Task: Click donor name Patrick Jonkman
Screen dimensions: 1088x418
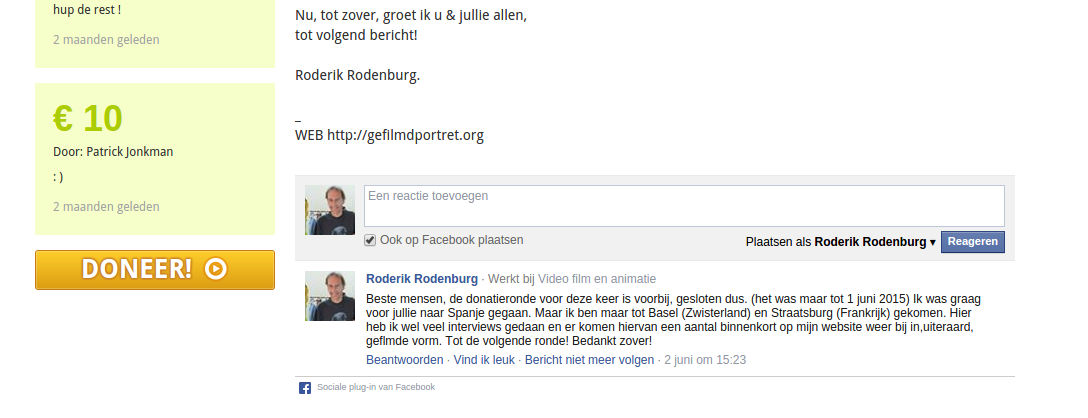Action: point(130,152)
